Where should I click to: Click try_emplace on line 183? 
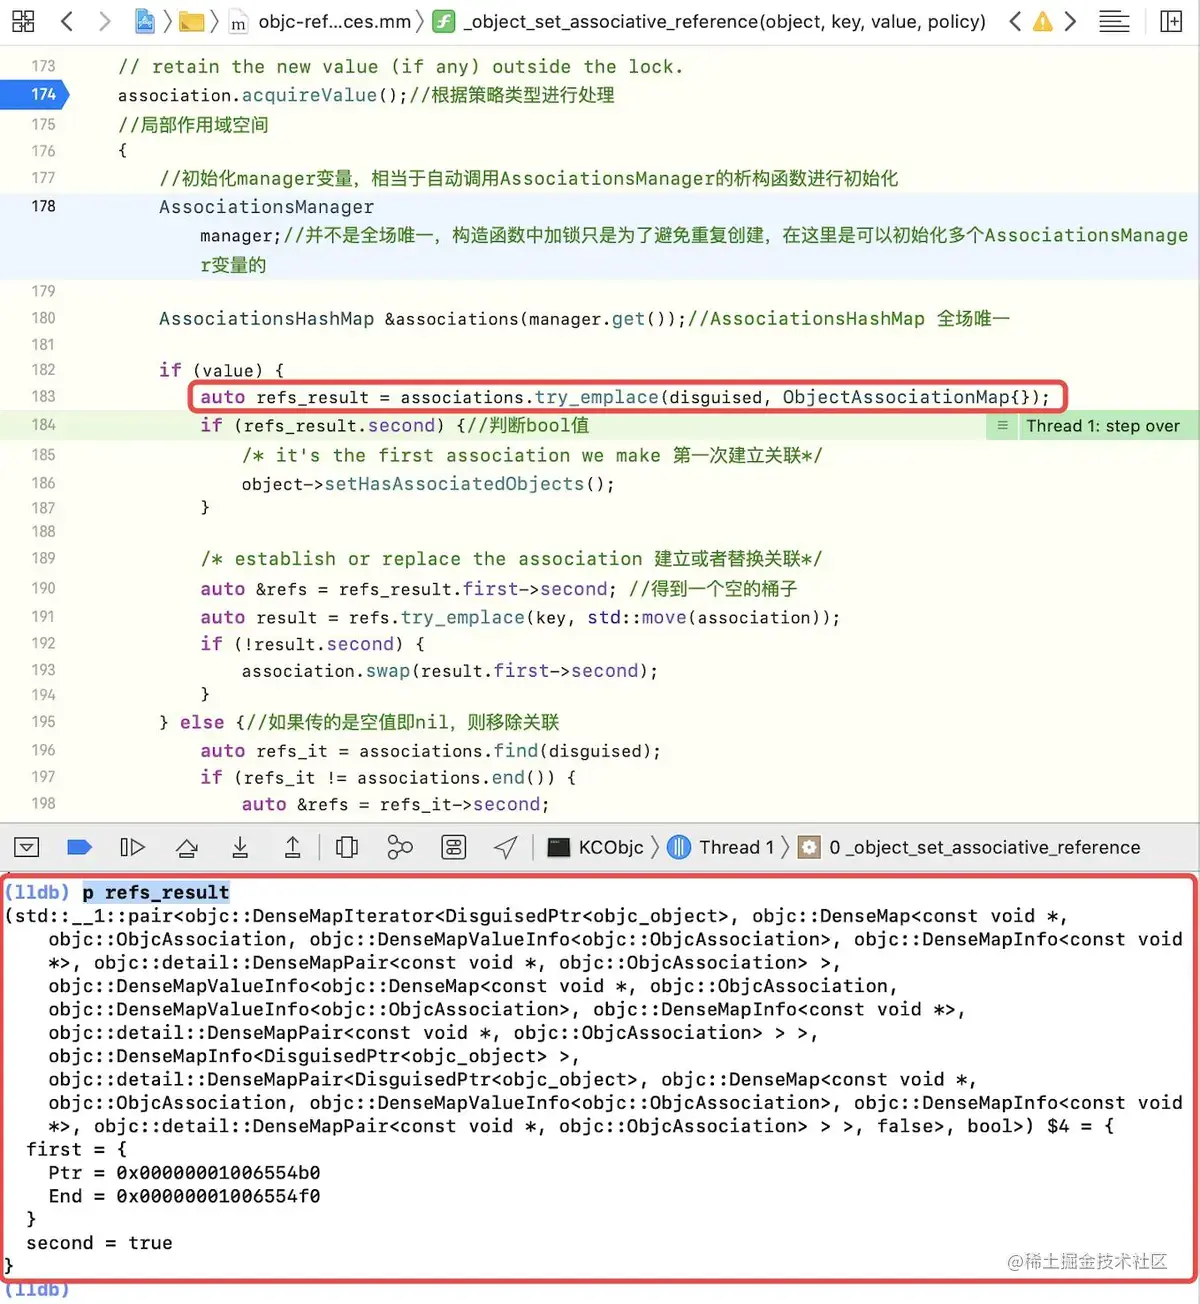[x=597, y=397]
